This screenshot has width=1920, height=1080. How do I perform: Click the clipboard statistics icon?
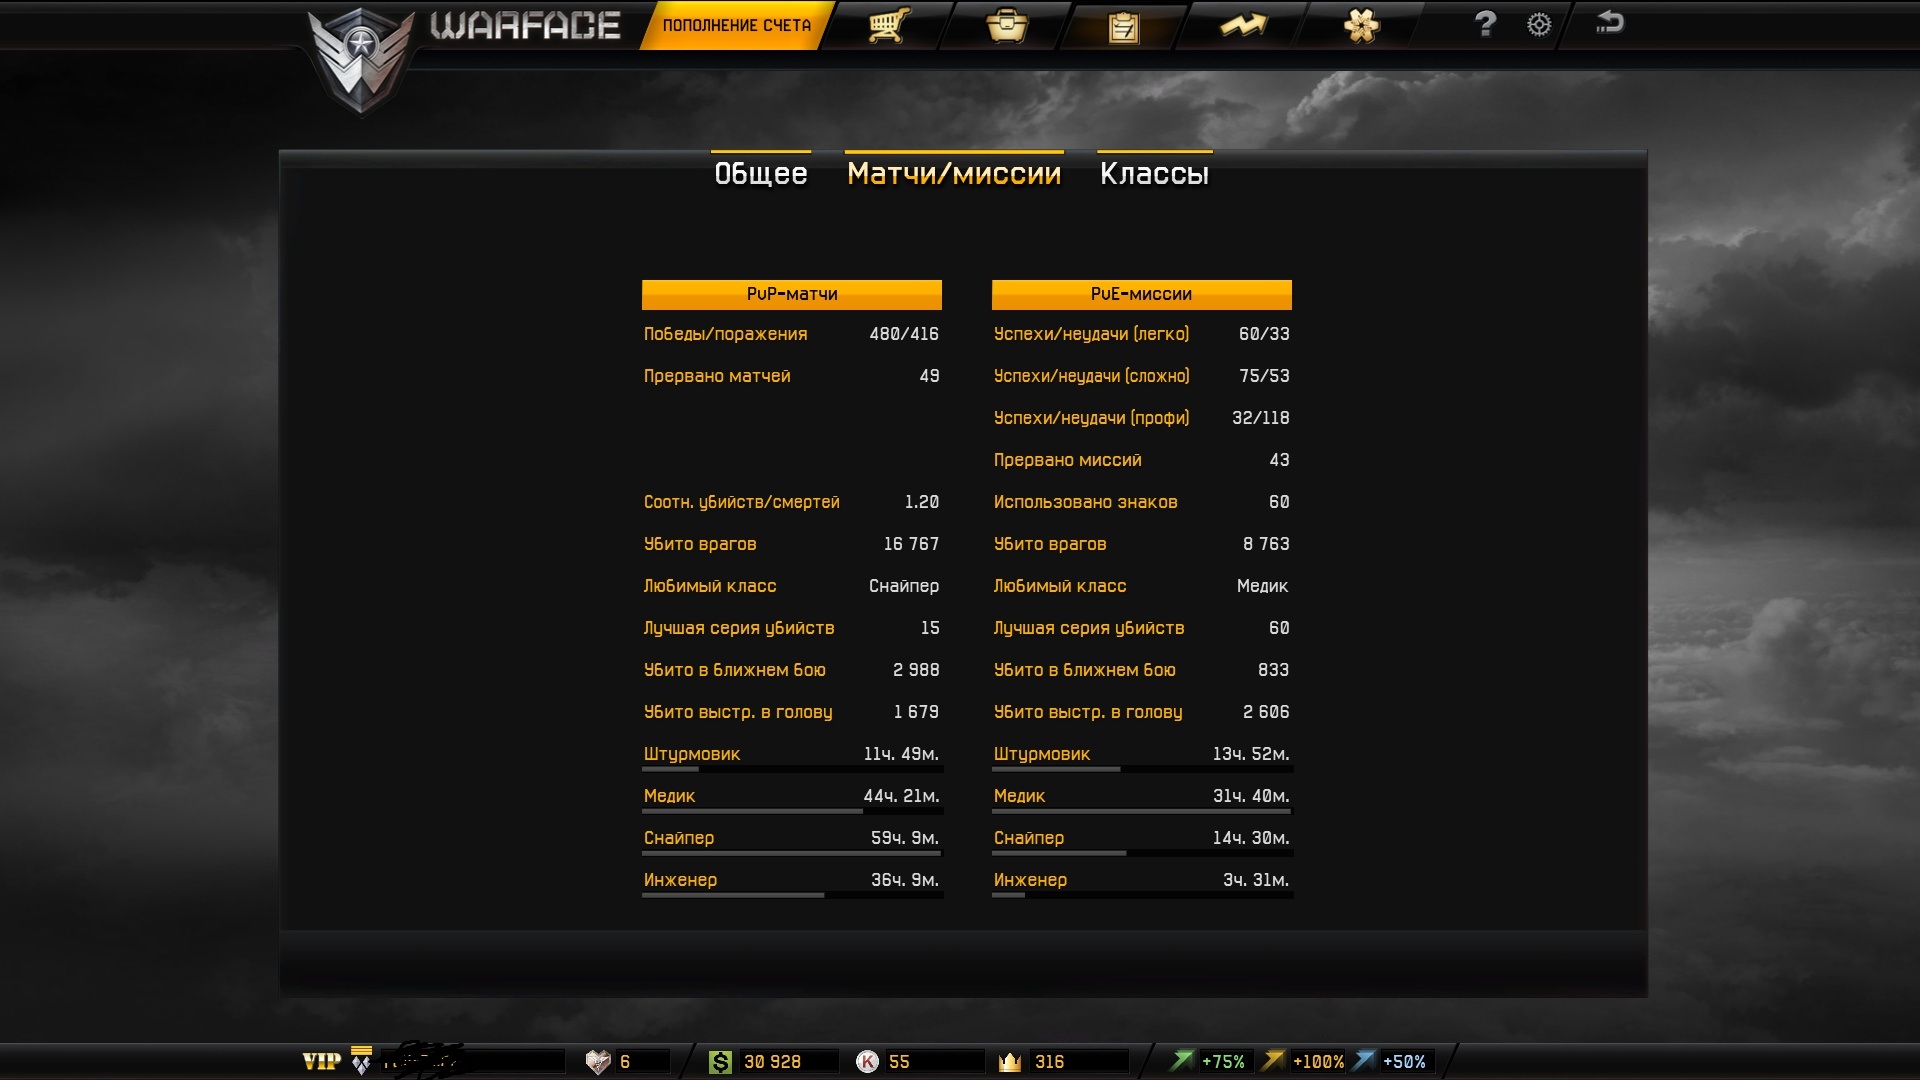(1124, 26)
